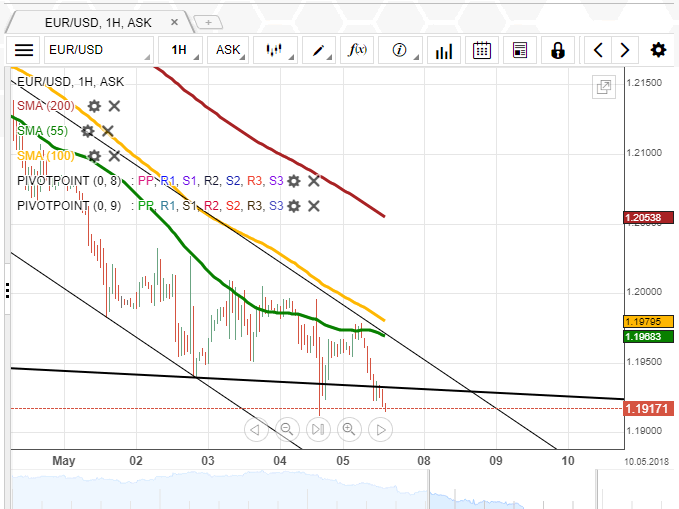The width and height of the screenshot is (679, 509).
Task: Select the SMA (55) legend label
Action: (42, 131)
